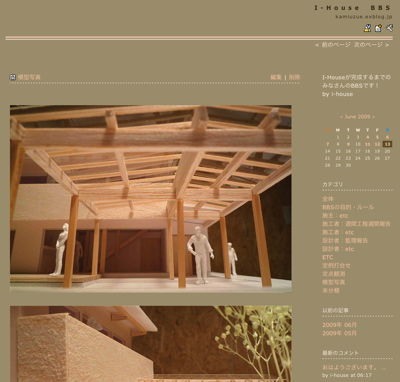The height and width of the screenshot is (382, 400).
Task: Click the second model photo with plant
Action: pos(151,344)
